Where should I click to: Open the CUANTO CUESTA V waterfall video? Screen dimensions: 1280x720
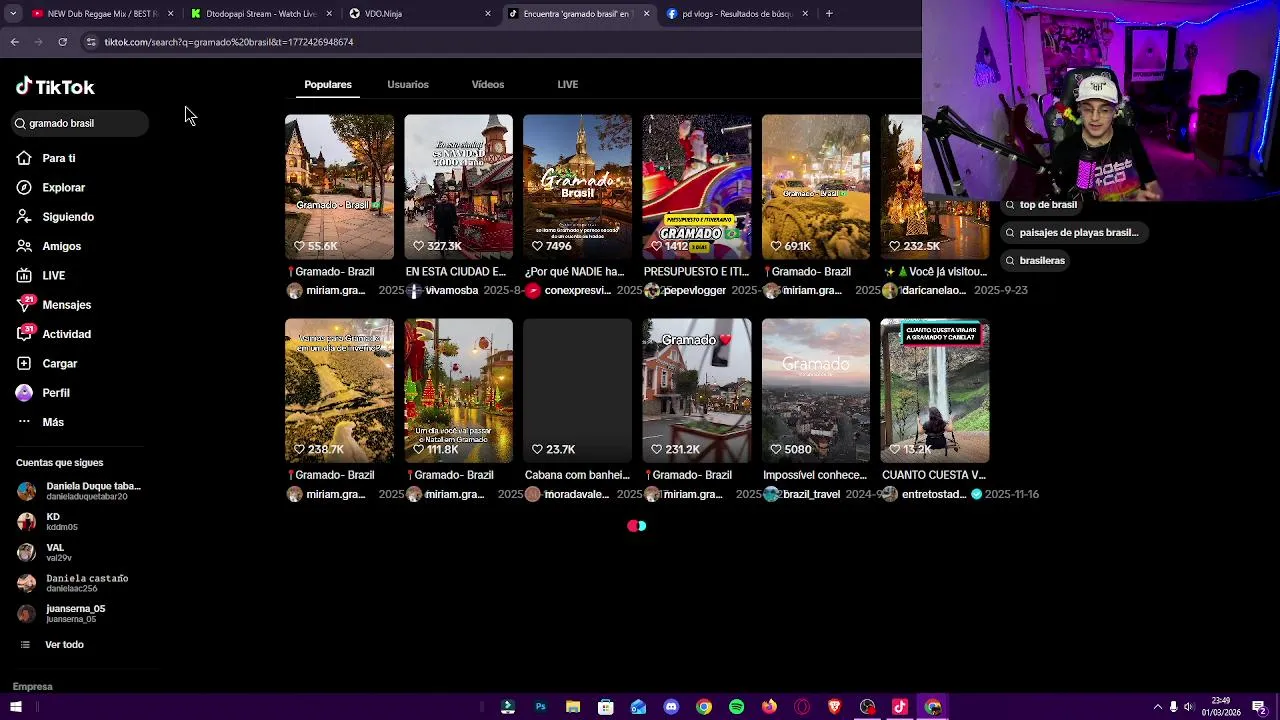pyautogui.click(x=934, y=390)
